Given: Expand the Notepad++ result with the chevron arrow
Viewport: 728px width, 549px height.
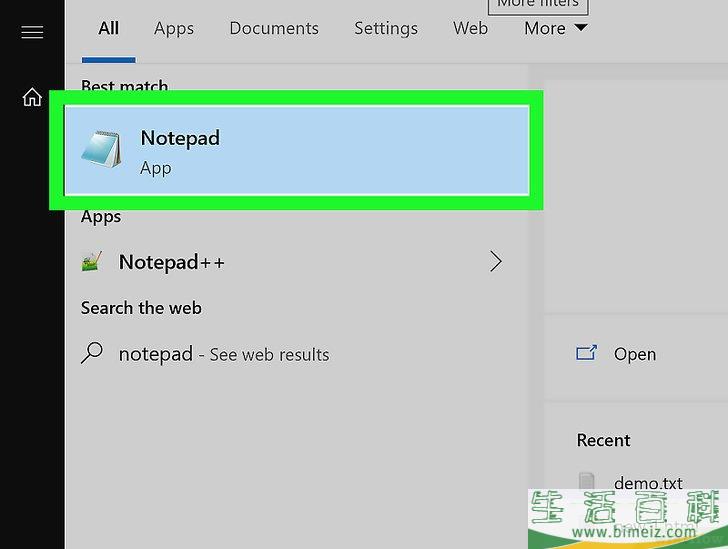Looking at the screenshot, I should click(496, 261).
